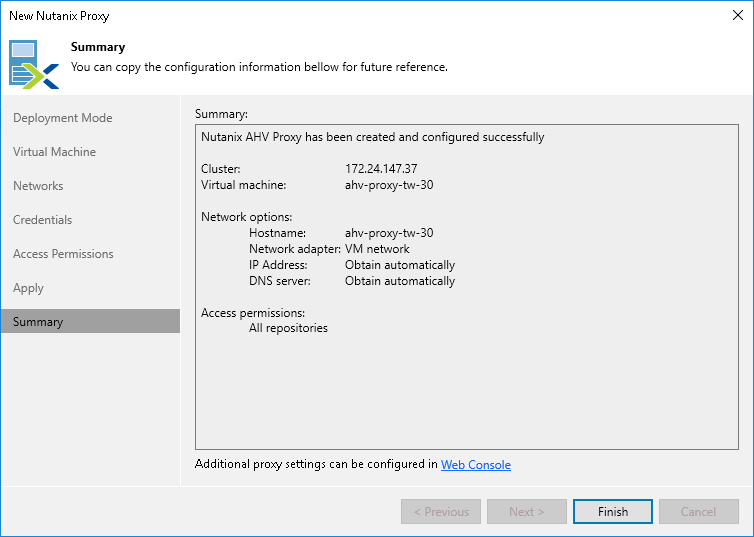
Task: Click the cluster IP 172.24.147.37
Action: (x=381, y=169)
